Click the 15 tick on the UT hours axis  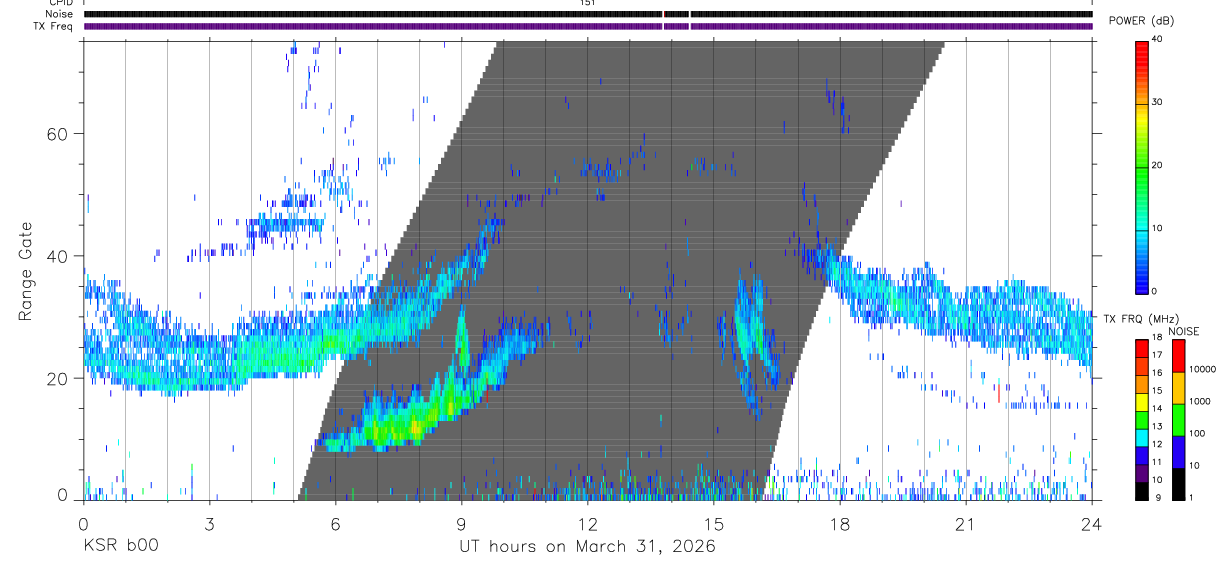point(714,522)
